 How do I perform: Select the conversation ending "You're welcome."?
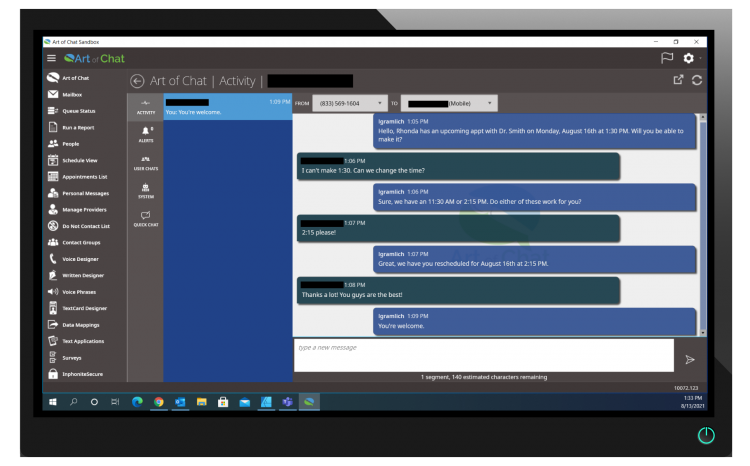click(x=228, y=107)
